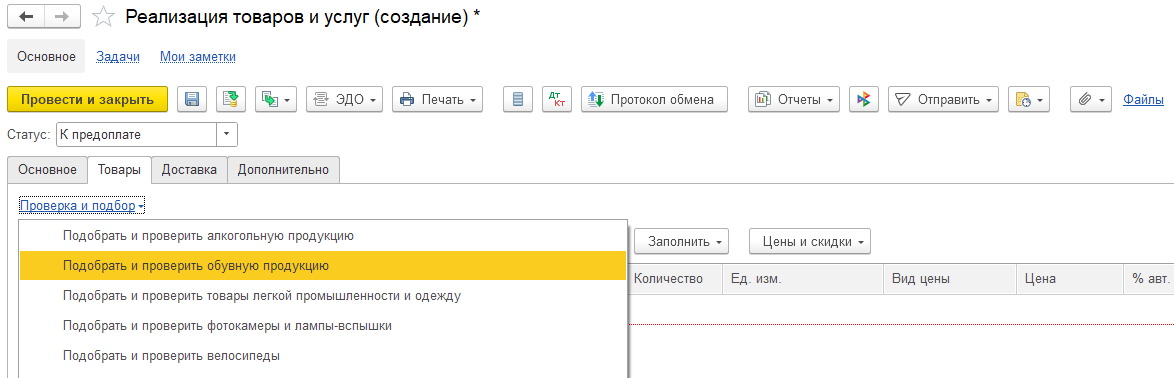Image resolution: width=1174 pixels, height=378 pixels.
Task: Open the Печать dropdown menu
Action: click(437, 99)
